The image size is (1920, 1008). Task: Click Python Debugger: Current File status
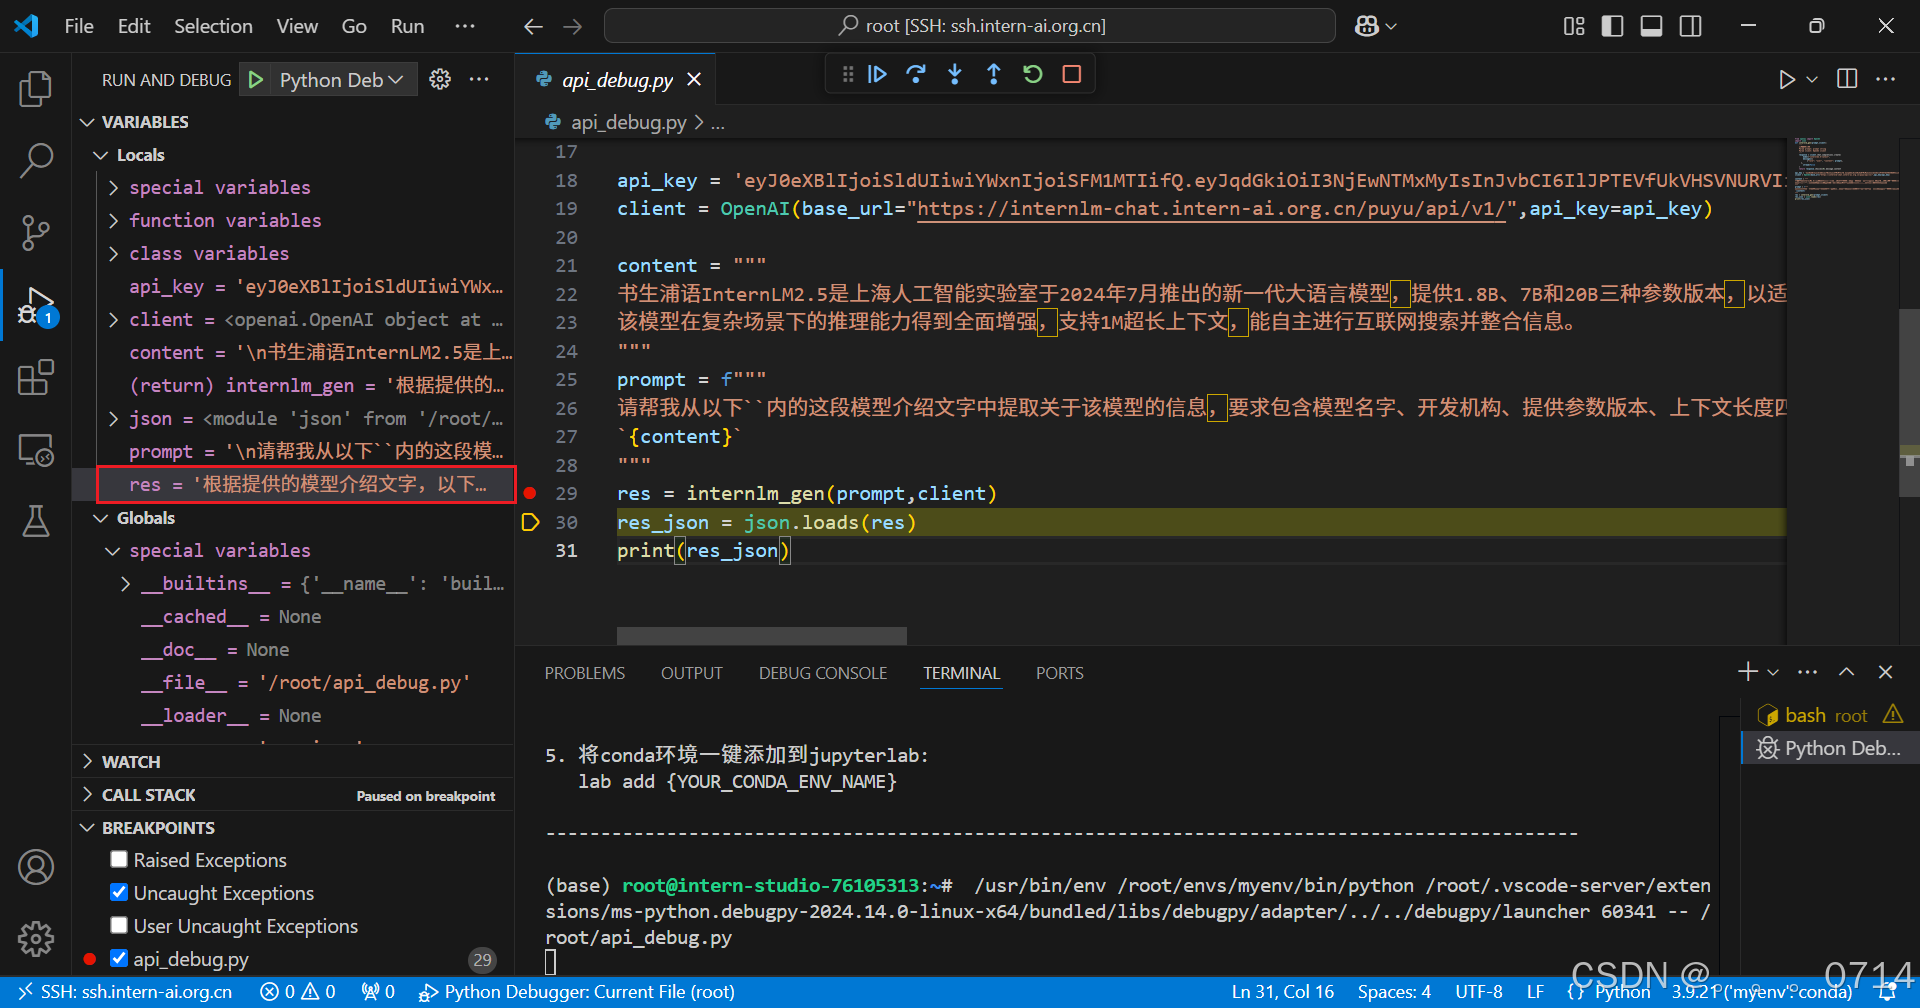click(577, 992)
